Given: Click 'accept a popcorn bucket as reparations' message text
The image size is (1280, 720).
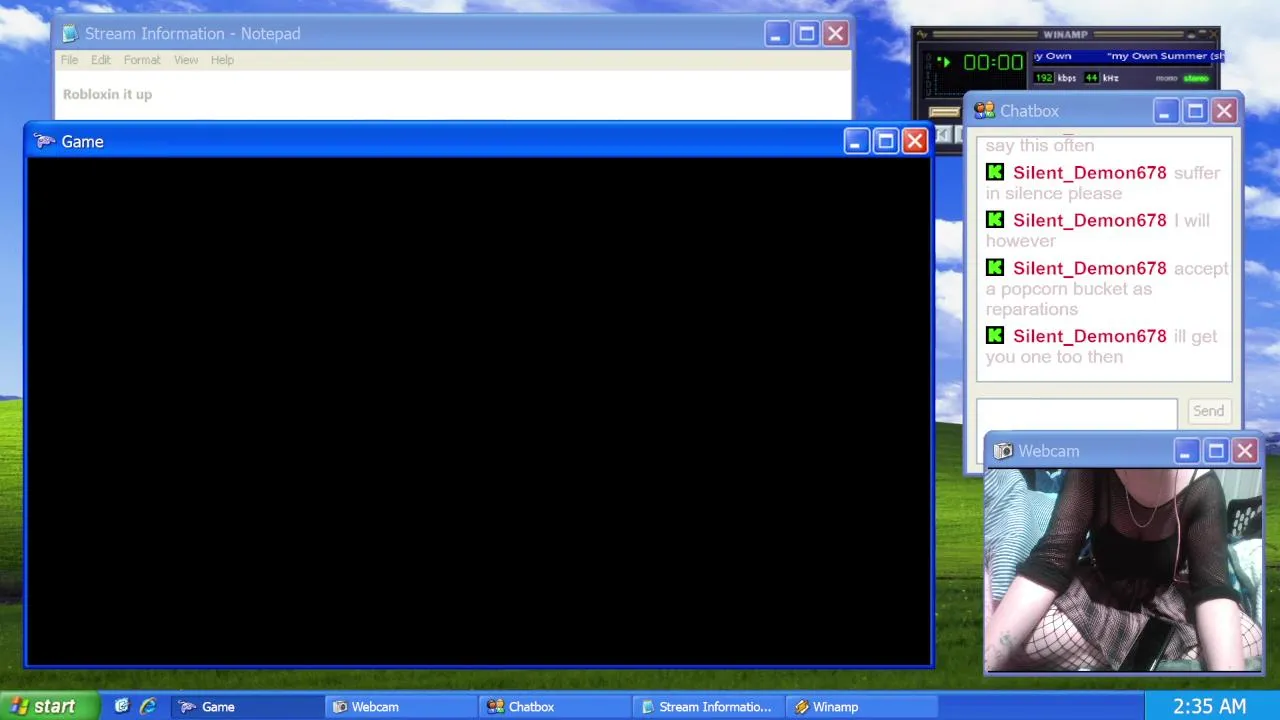Looking at the screenshot, I should (x=1106, y=289).
